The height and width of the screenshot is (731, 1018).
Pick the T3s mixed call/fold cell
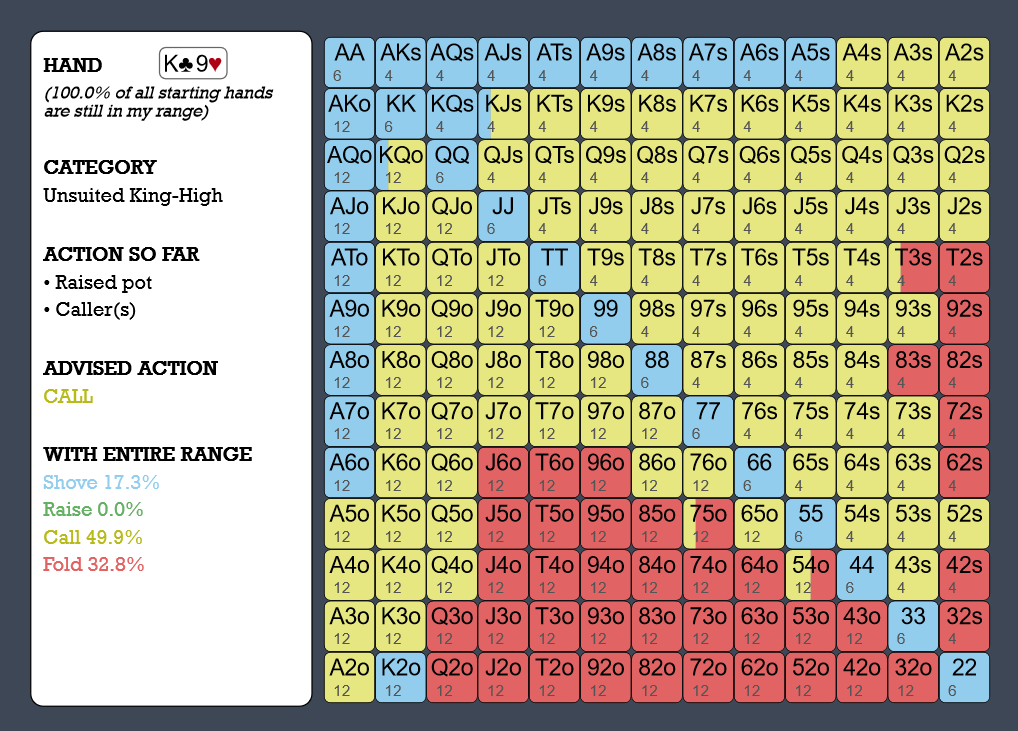click(x=913, y=267)
